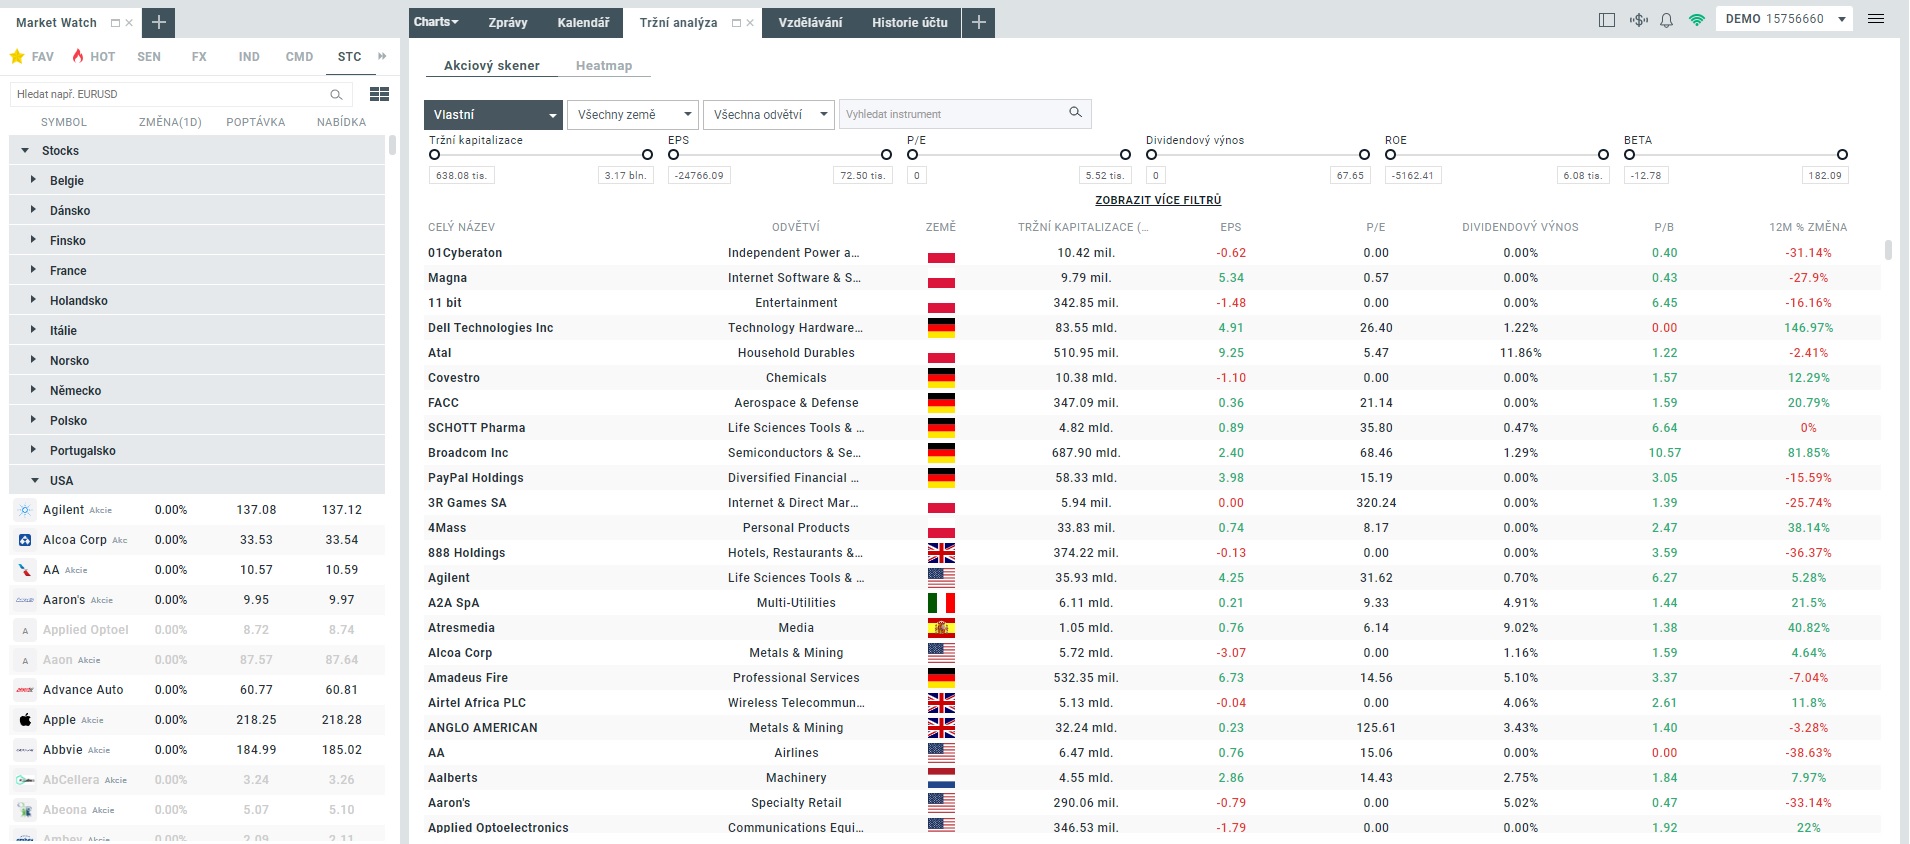1910x844 pixels.
Task: Open the Charts menu
Action: pyautogui.click(x=436, y=22)
